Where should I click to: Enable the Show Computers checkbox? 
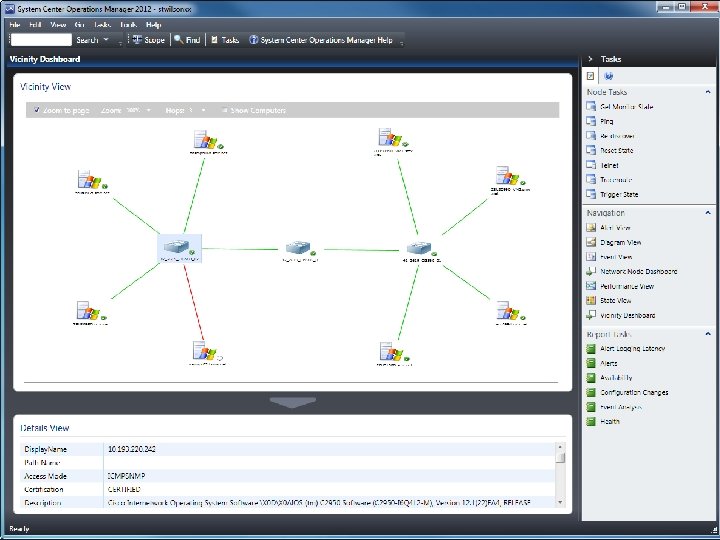225,110
